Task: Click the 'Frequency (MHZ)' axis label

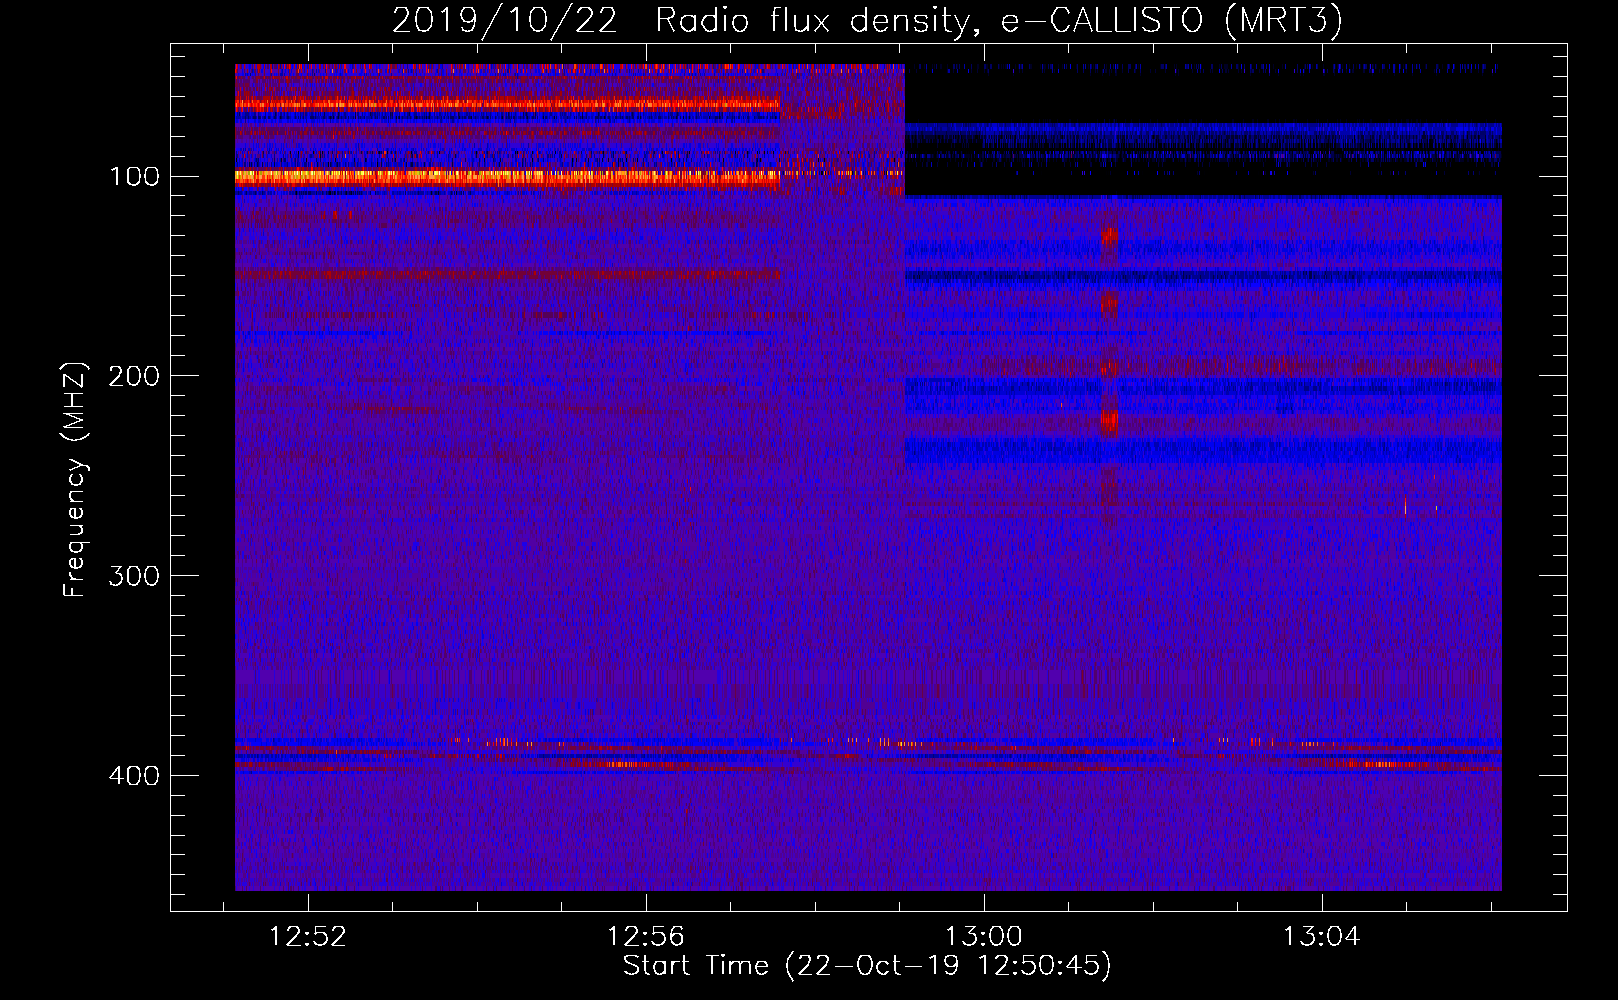Action: coord(75,480)
